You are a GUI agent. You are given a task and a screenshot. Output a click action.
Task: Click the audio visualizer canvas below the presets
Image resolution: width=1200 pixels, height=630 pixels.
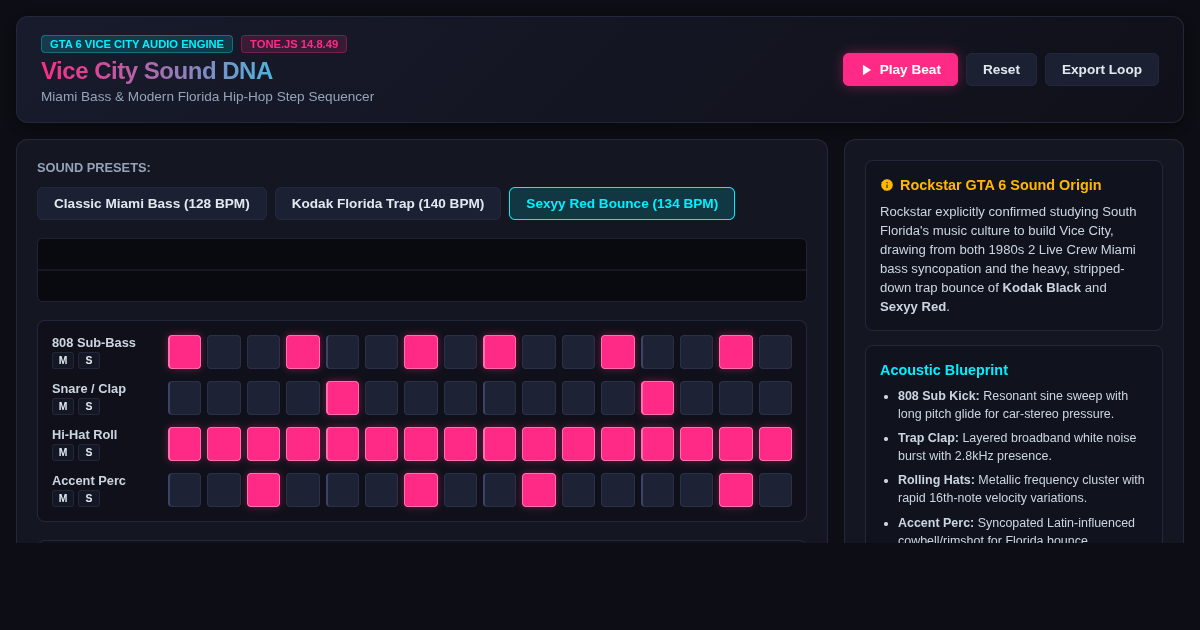[422, 270]
